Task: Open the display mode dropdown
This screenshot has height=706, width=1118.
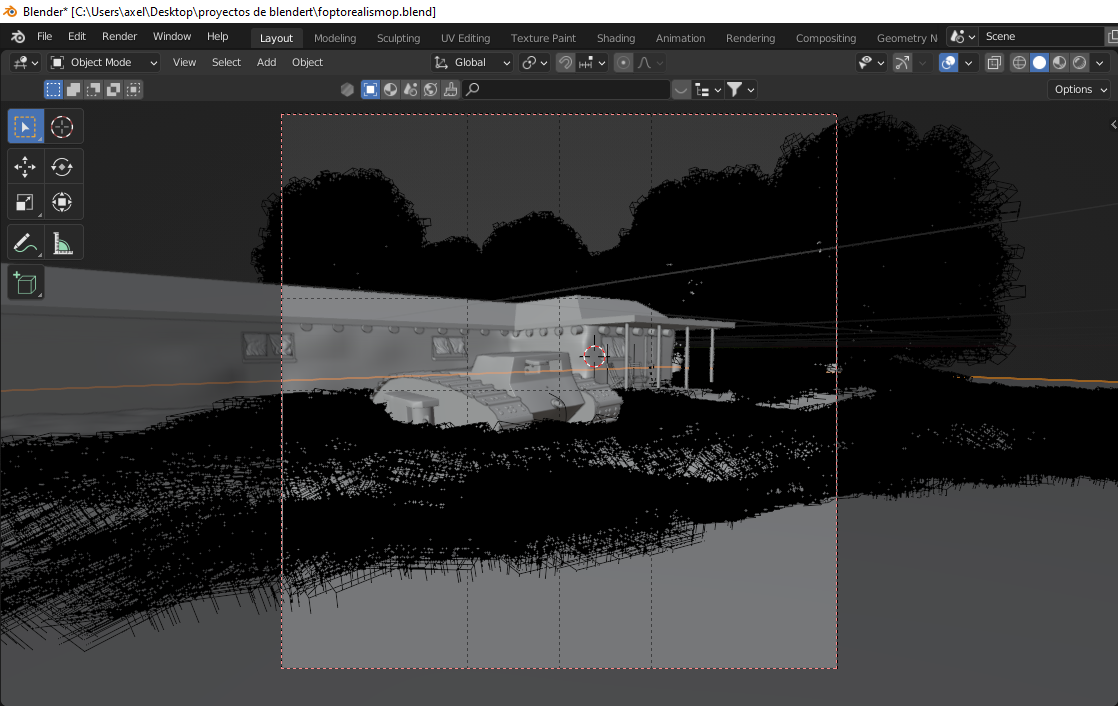Action: point(708,89)
